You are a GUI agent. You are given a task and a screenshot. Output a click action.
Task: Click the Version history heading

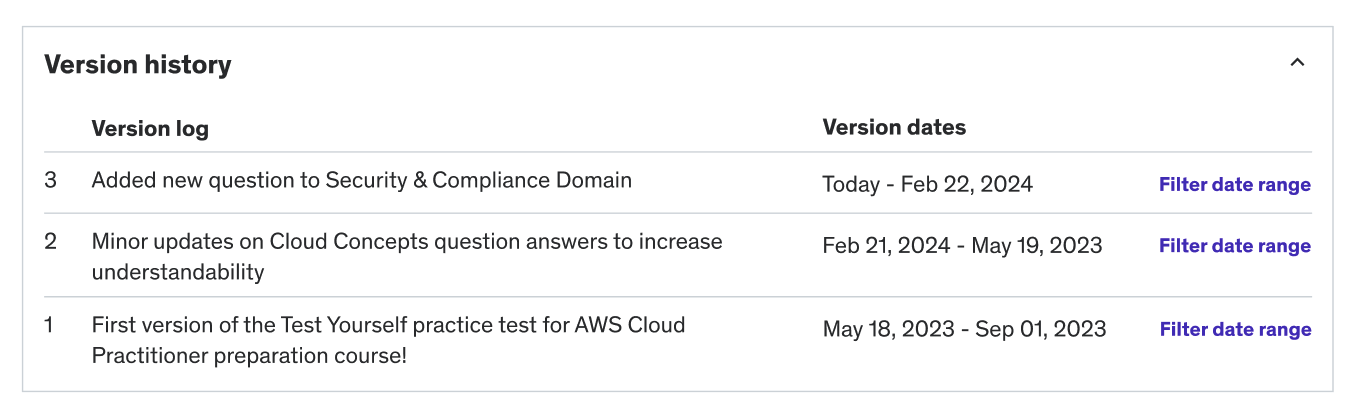pos(138,65)
